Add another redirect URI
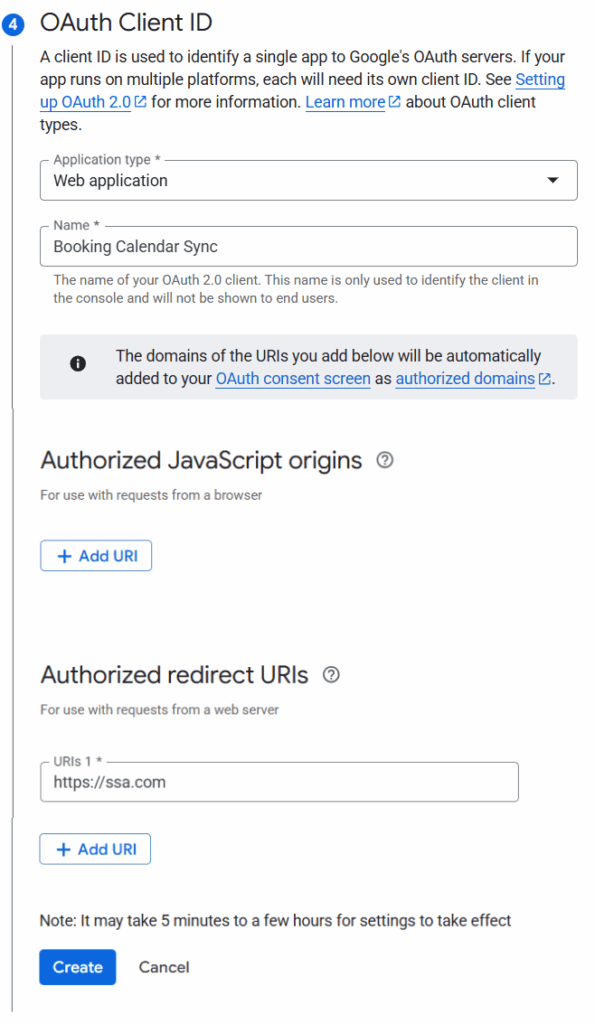The image size is (595, 1024). pyautogui.click(x=94, y=848)
